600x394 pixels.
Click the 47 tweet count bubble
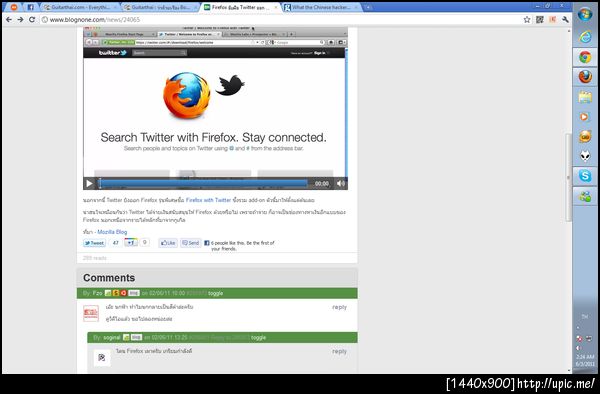tap(115, 243)
